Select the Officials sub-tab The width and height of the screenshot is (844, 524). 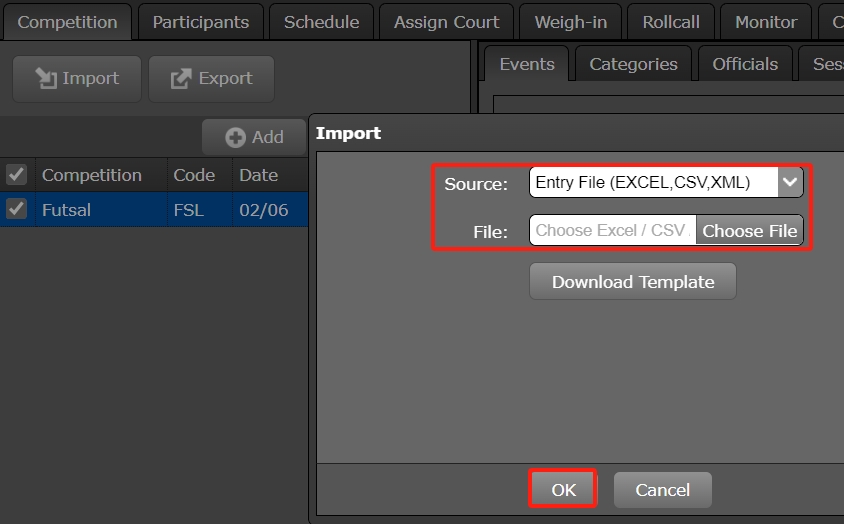point(744,64)
